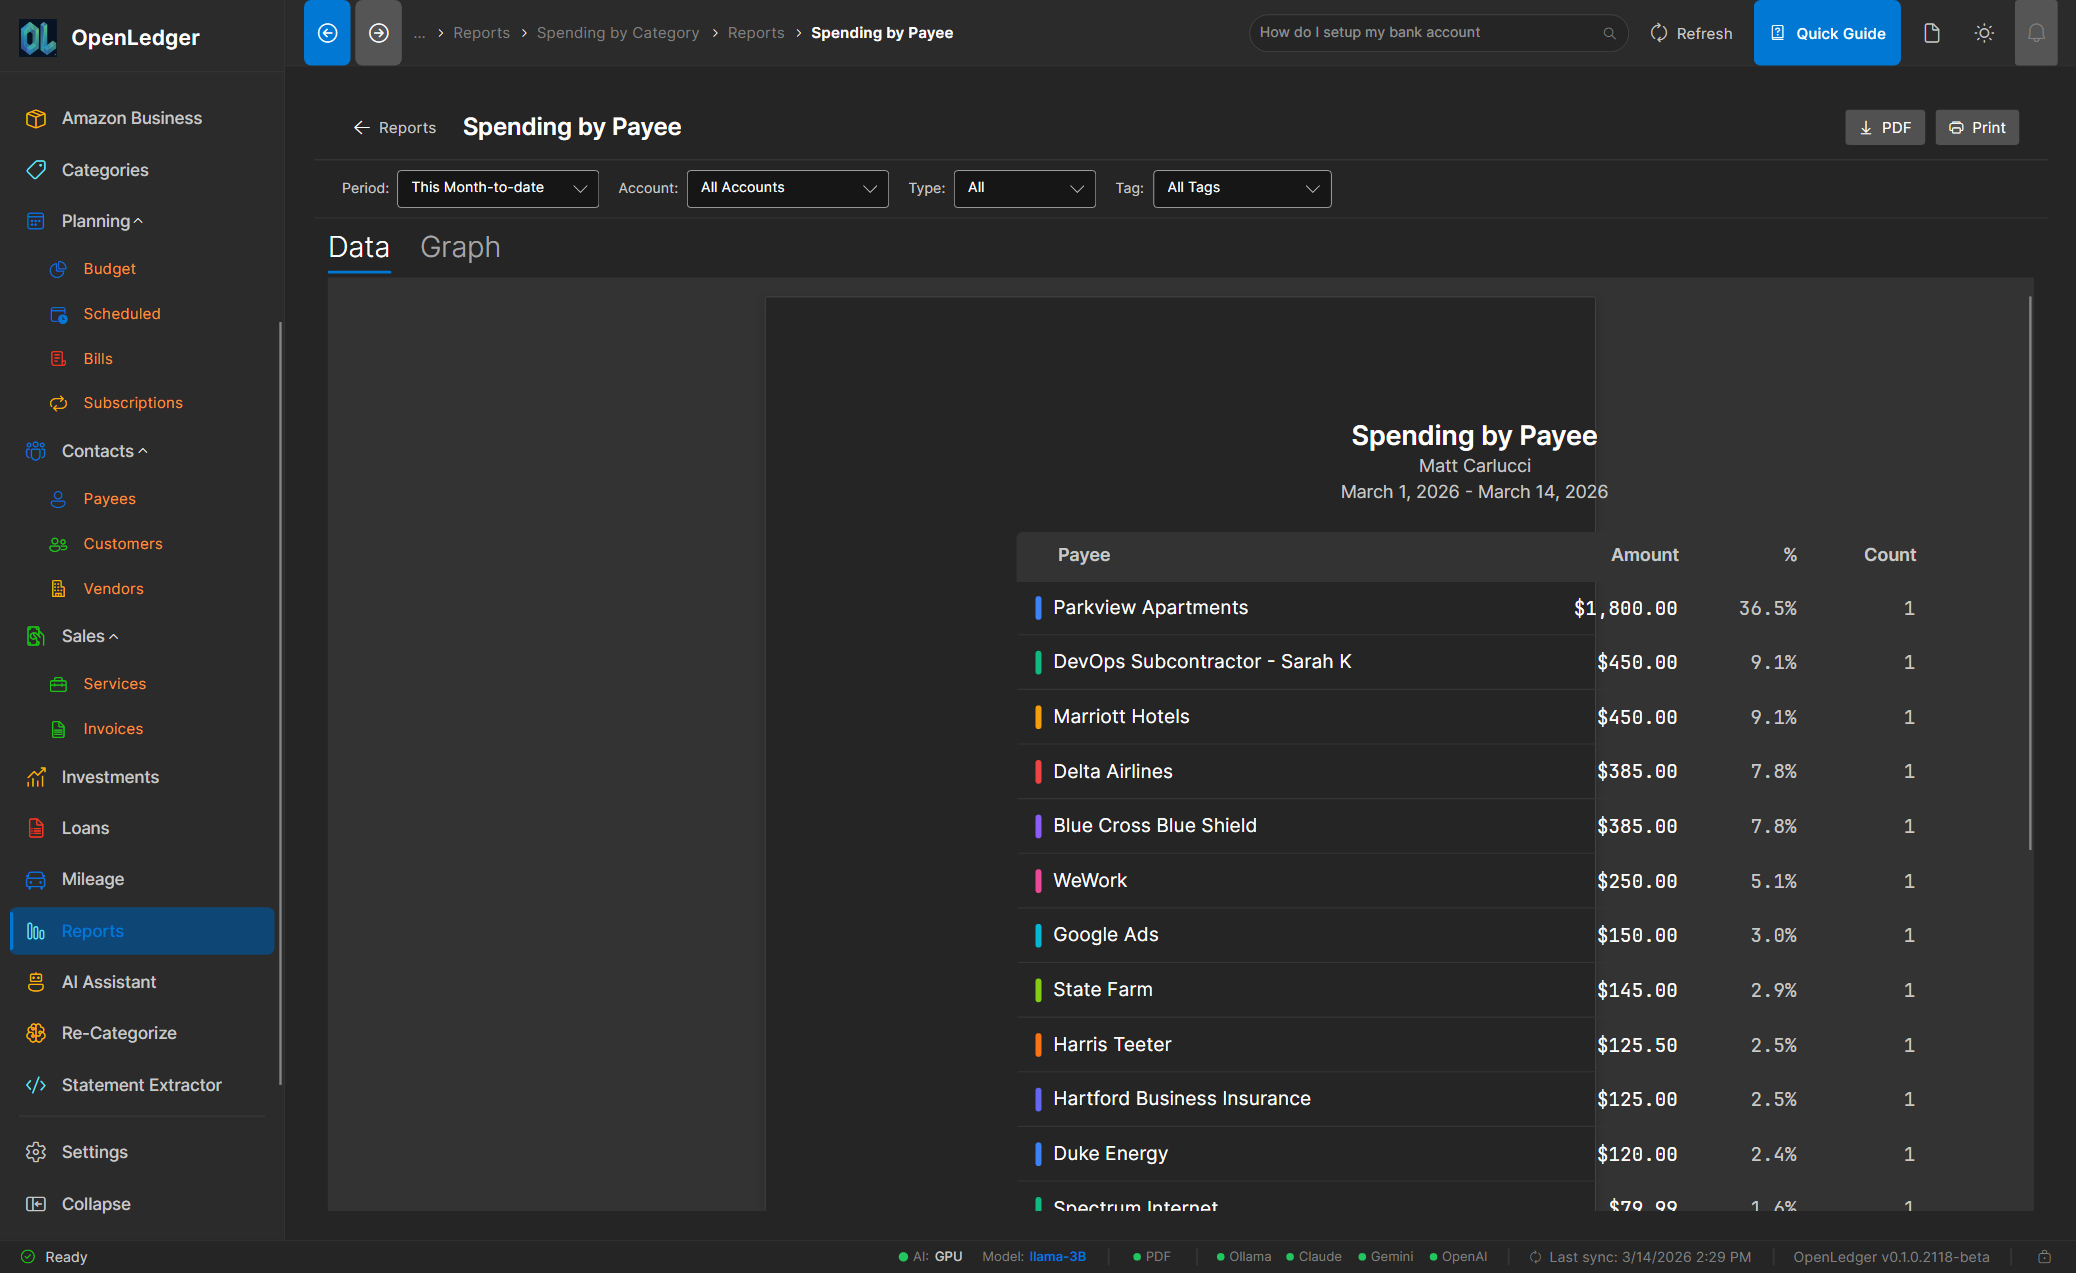Open the Mileage tracker

(92, 879)
